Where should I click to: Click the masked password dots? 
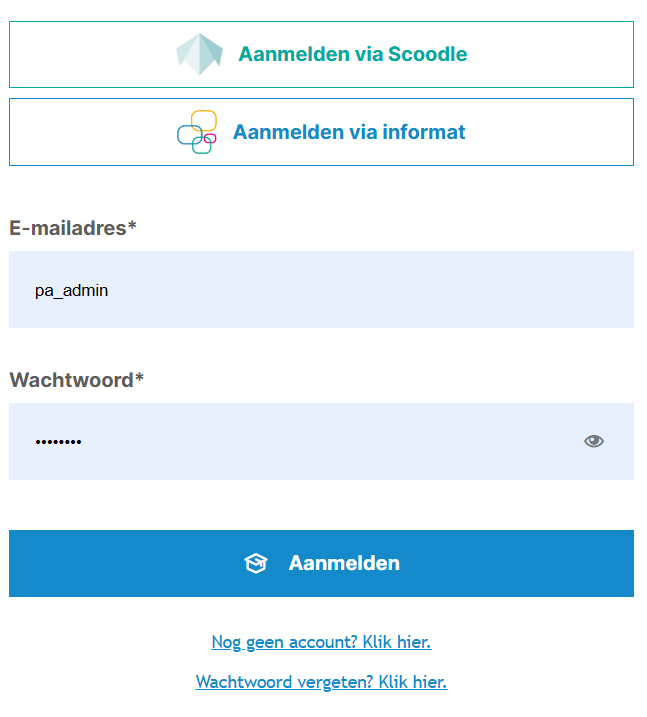point(59,442)
